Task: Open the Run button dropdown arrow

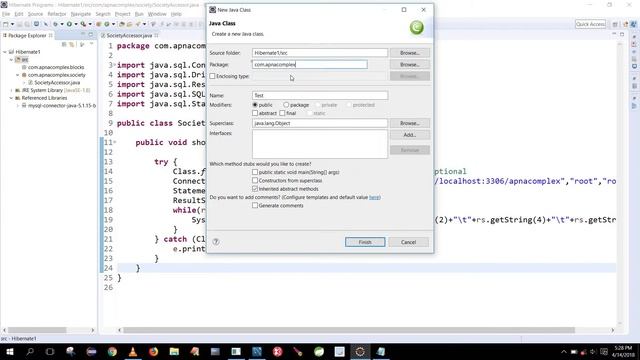Action: tap(76, 24)
